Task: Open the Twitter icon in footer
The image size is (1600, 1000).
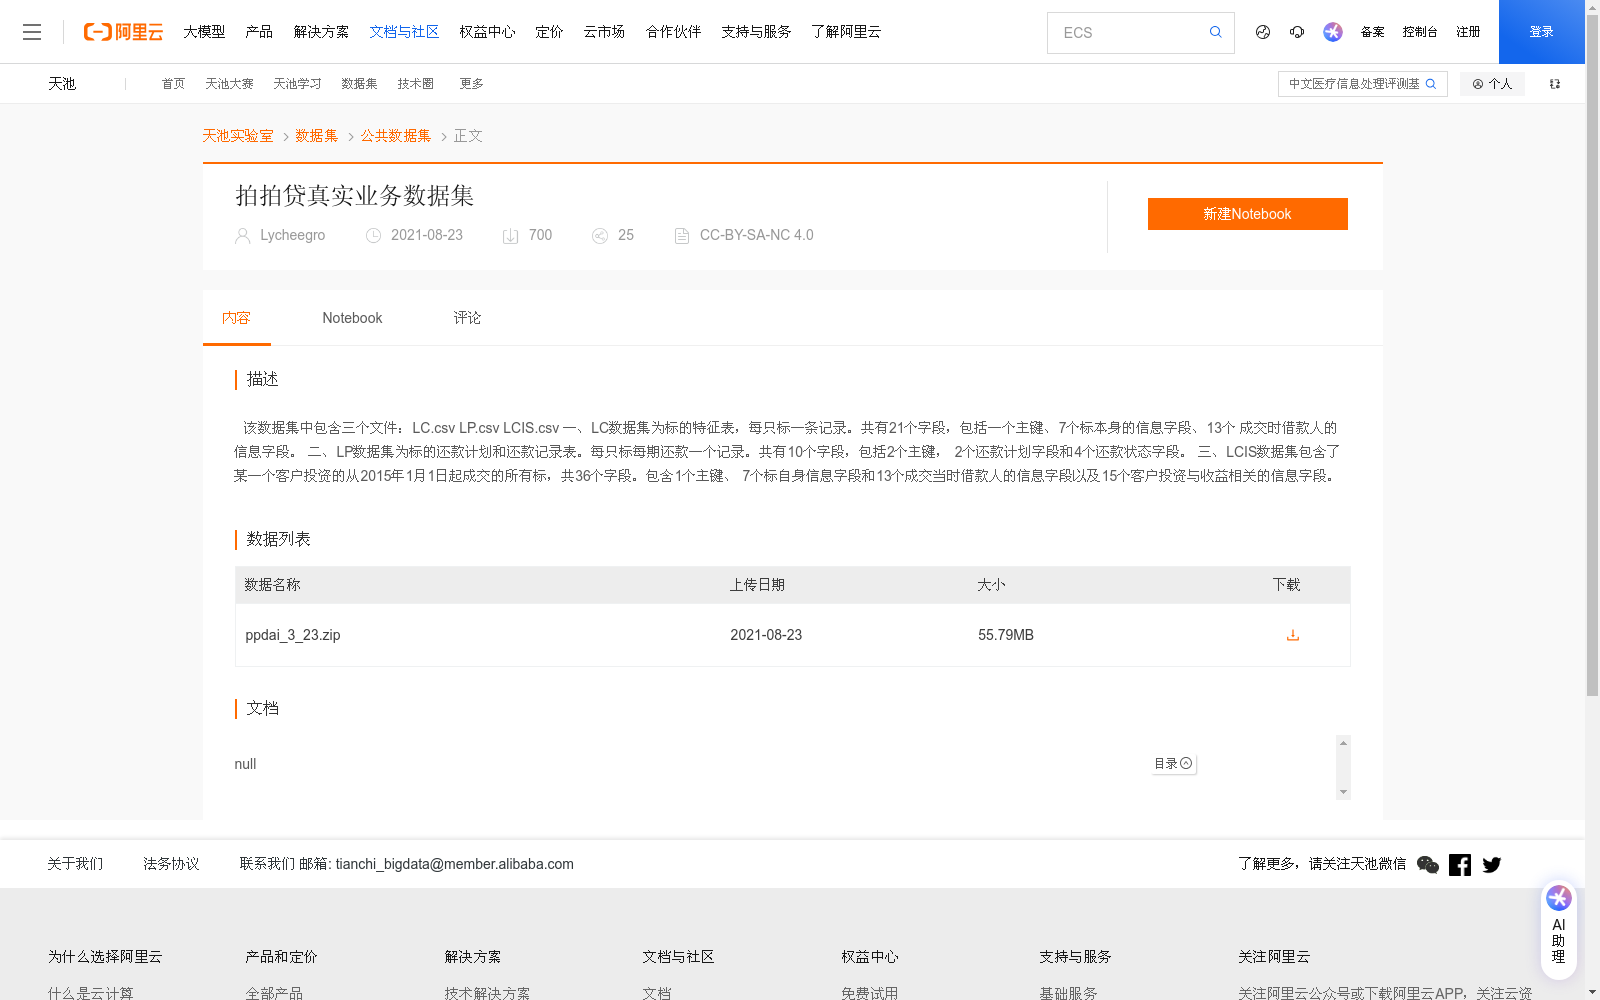Action: [1492, 865]
